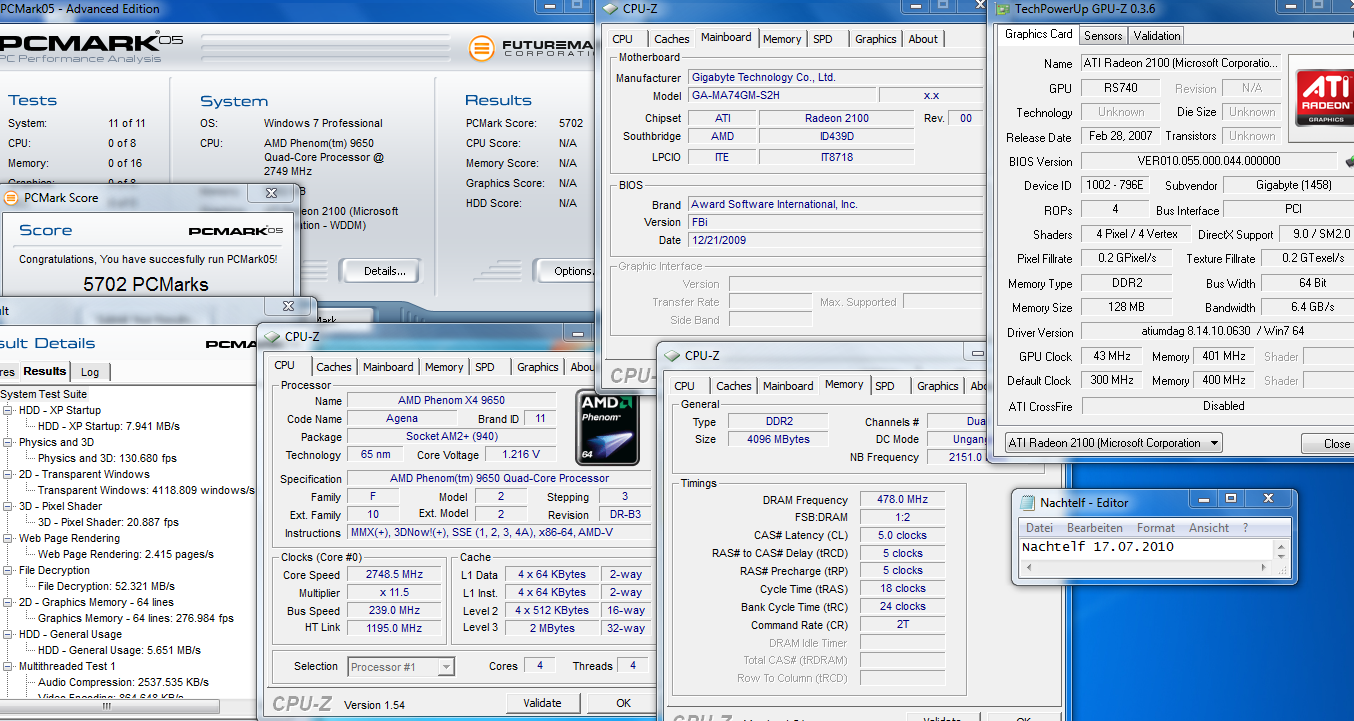The width and height of the screenshot is (1354, 721).
Task: Click the orange PCMark Score dialog title icon
Action: click(x=11, y=198)
